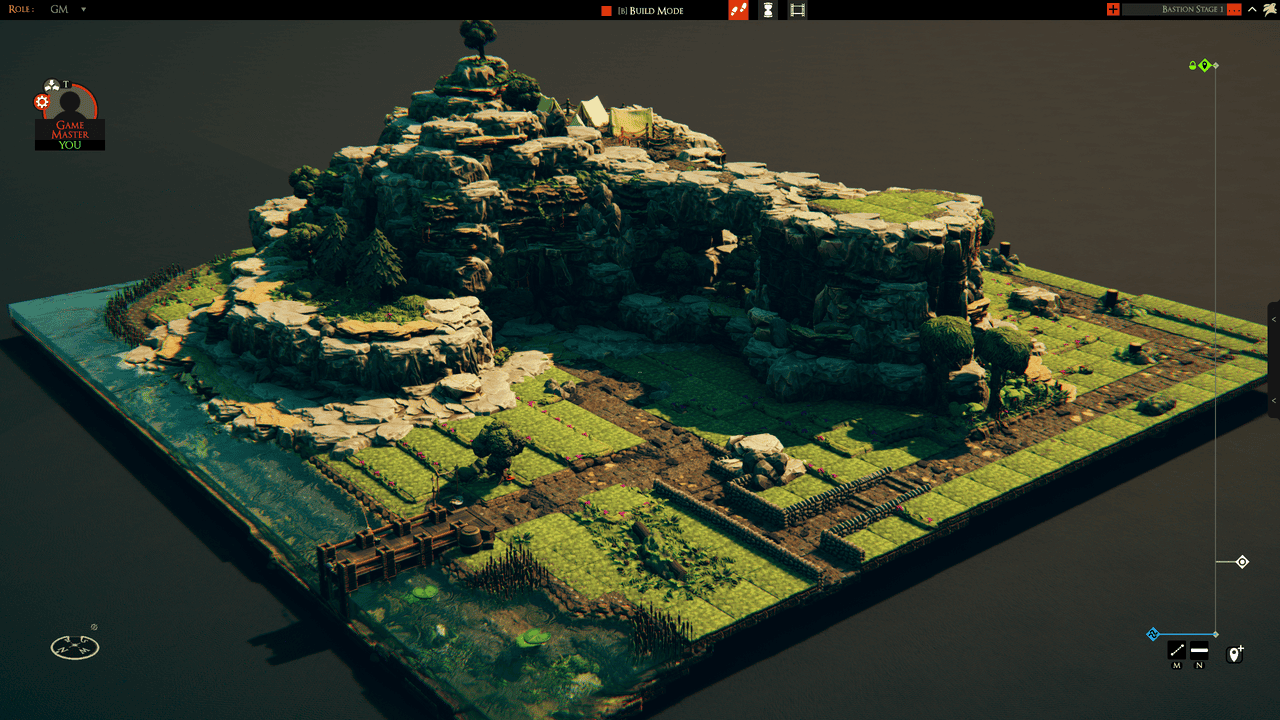Collapse the board list with the up chevron
The image size is (1280, 720).
click(1252, 9)
